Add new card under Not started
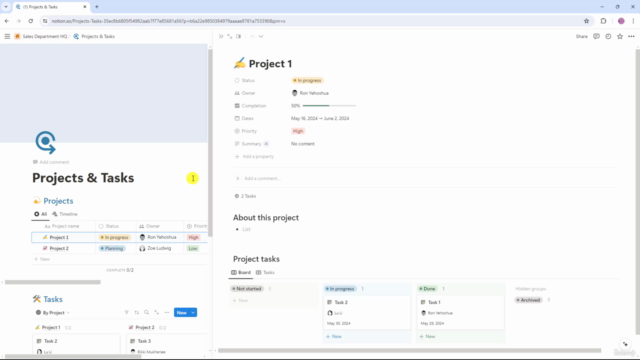Viewport: 640px width, 360px height. coord(240,300)
